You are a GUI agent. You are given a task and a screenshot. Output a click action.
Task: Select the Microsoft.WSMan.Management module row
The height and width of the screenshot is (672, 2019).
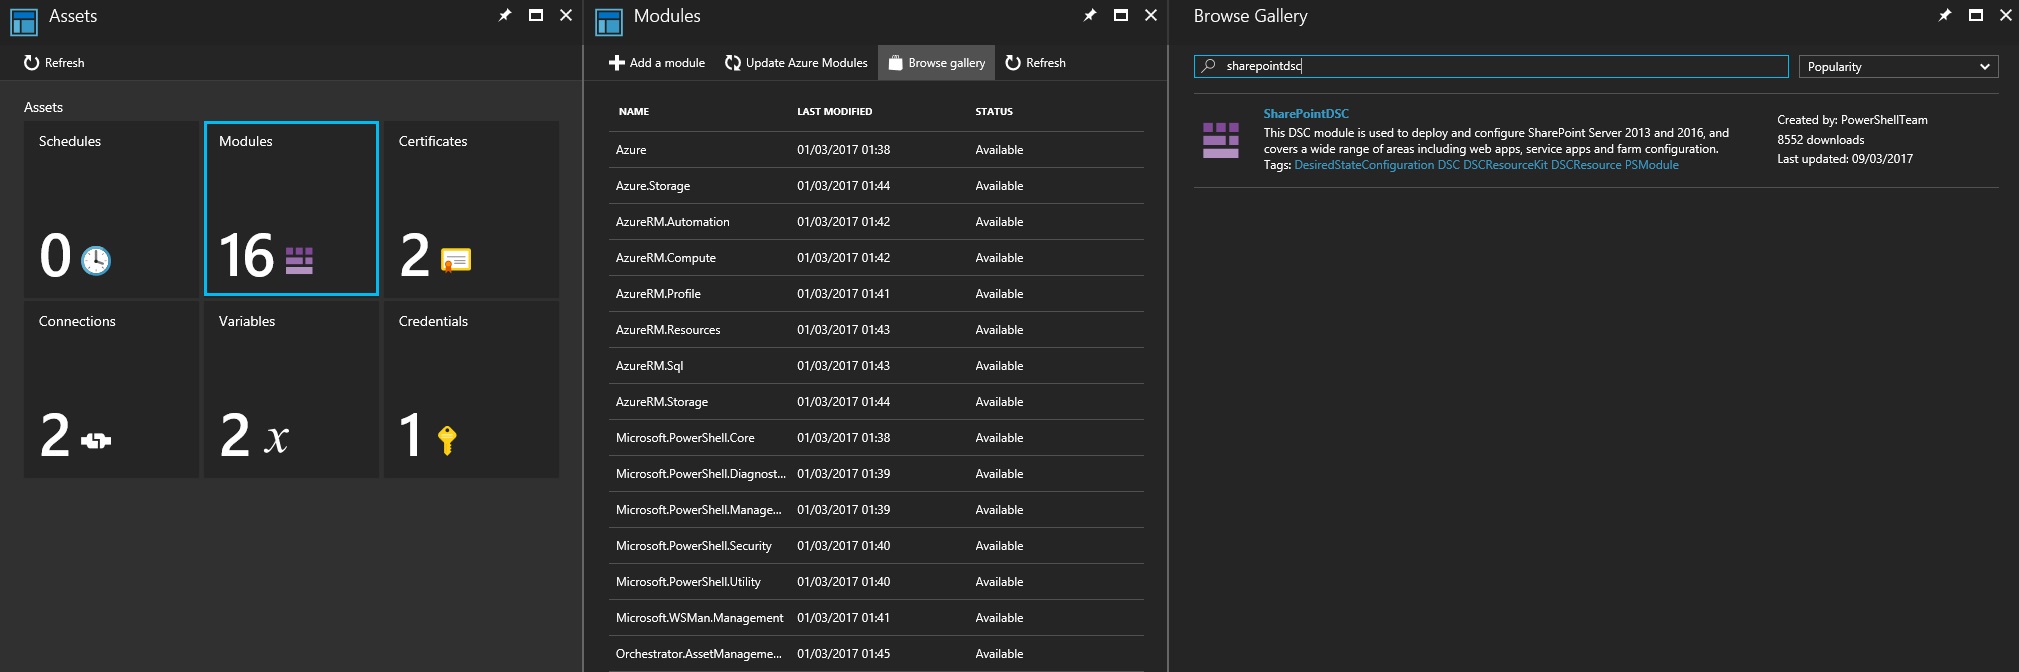point(876,618)
